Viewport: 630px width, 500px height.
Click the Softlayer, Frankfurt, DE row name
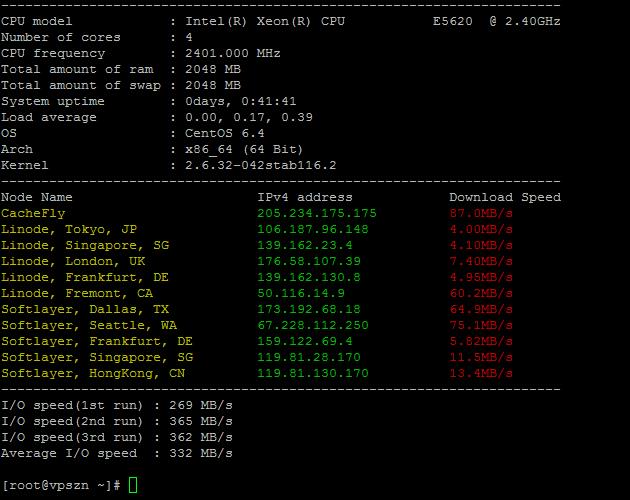coord(97,342)
